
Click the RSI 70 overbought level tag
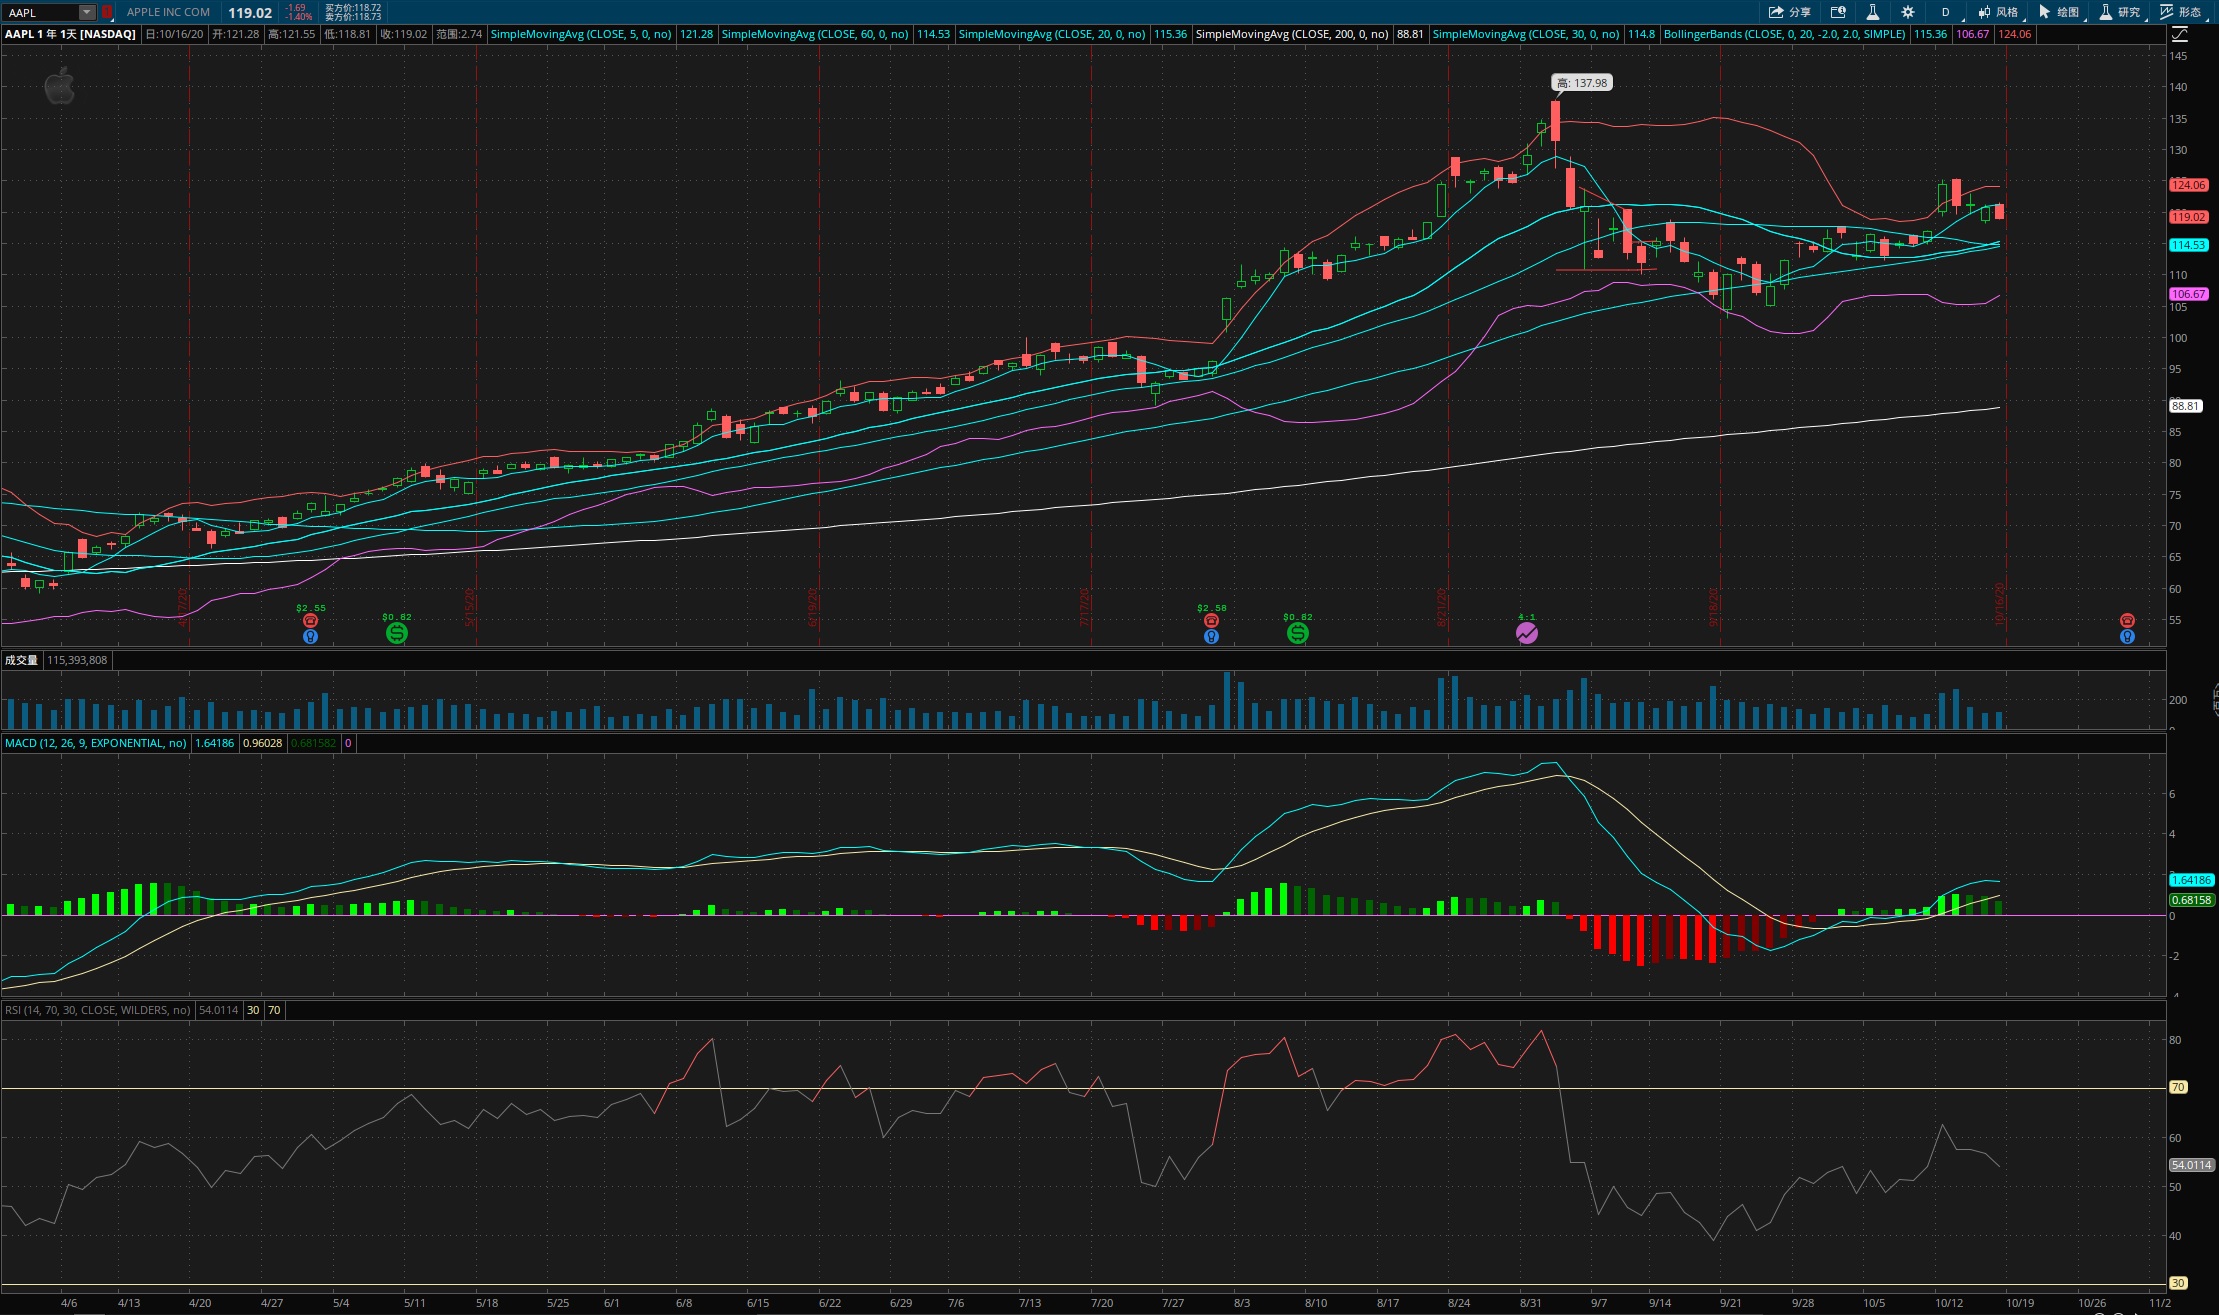pos(2178,1087)
